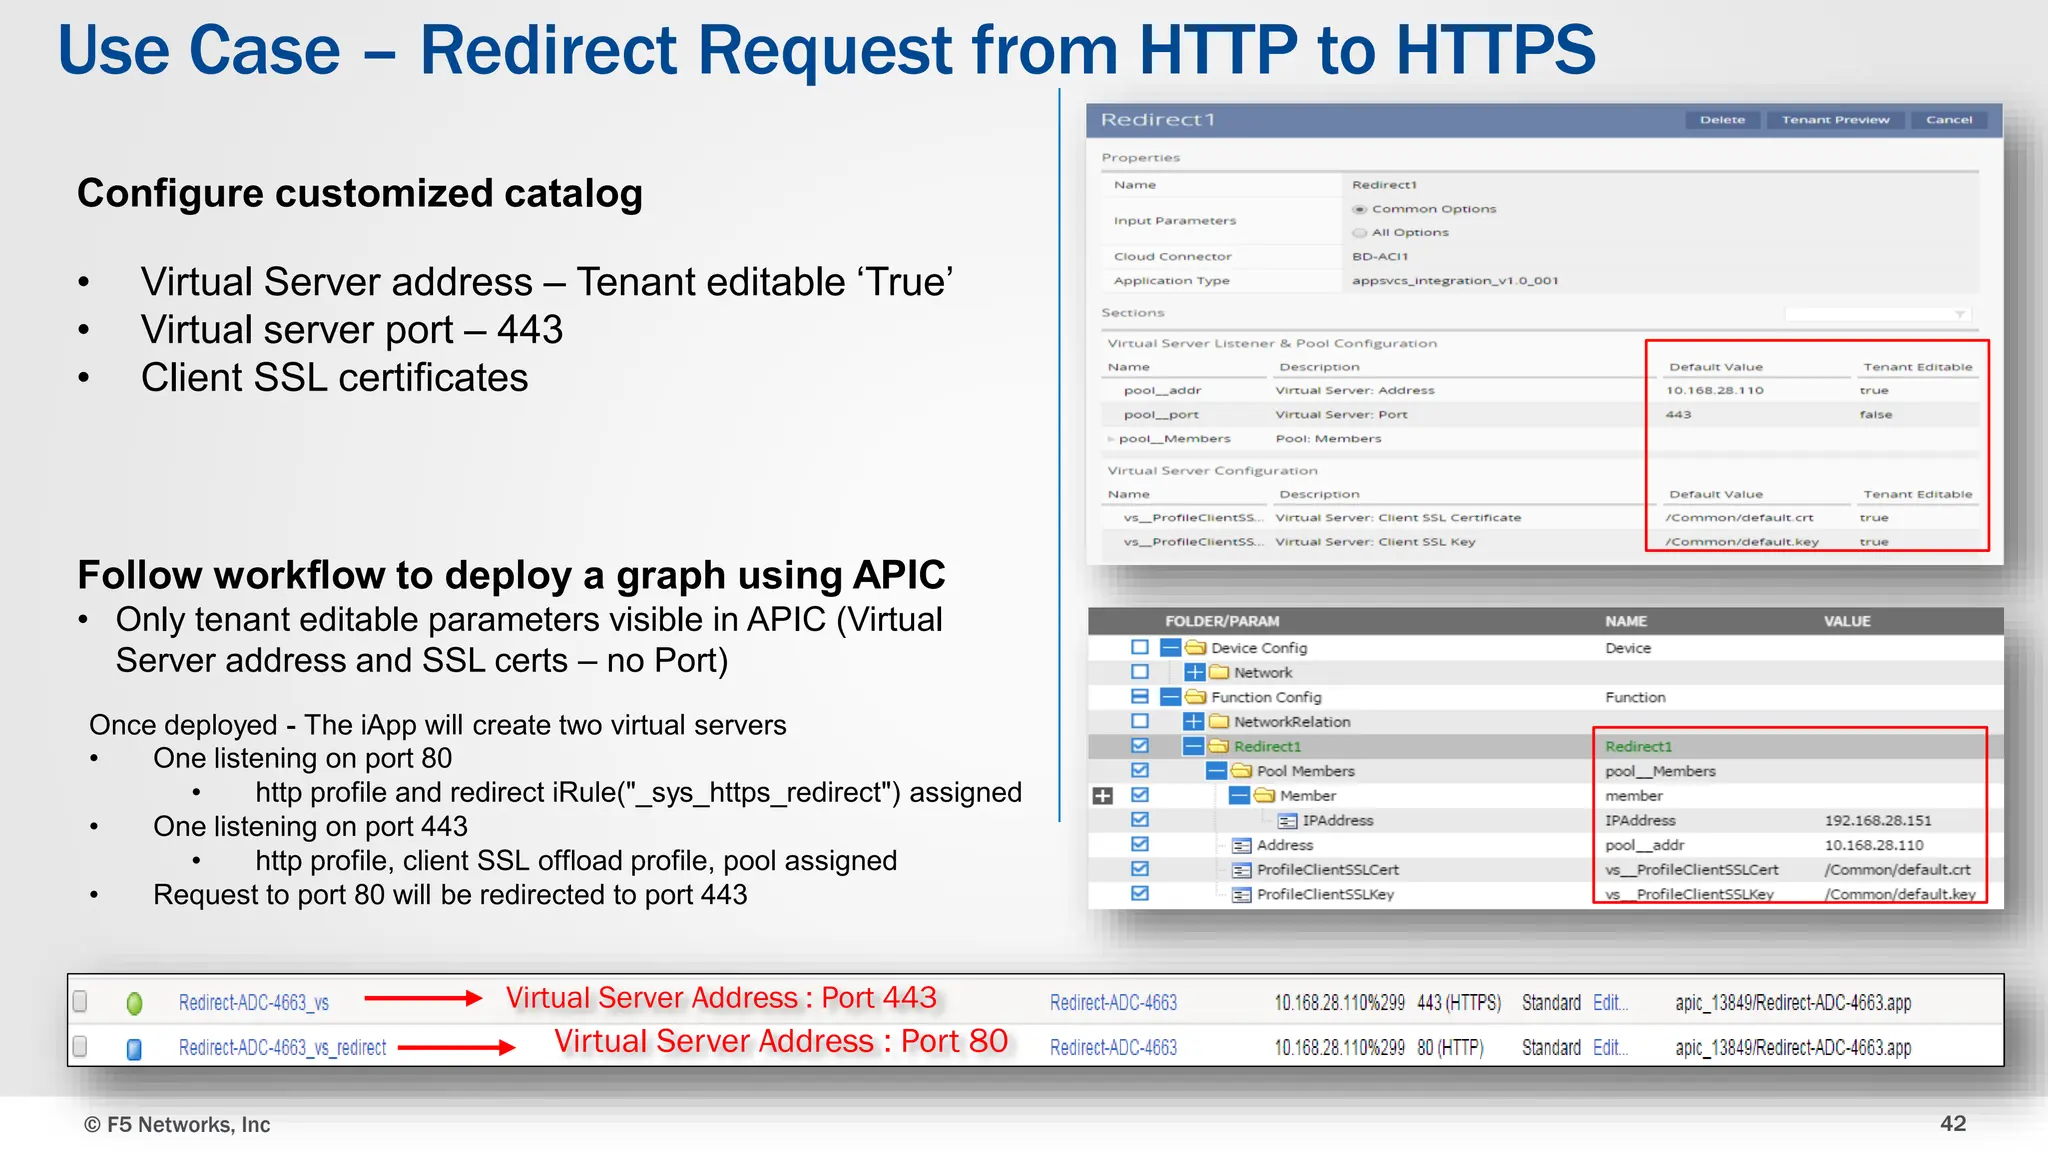This screenshot has width=2048, height=1152.
Task: Click pool__port default value 443
Action: tap(1678, 415)
